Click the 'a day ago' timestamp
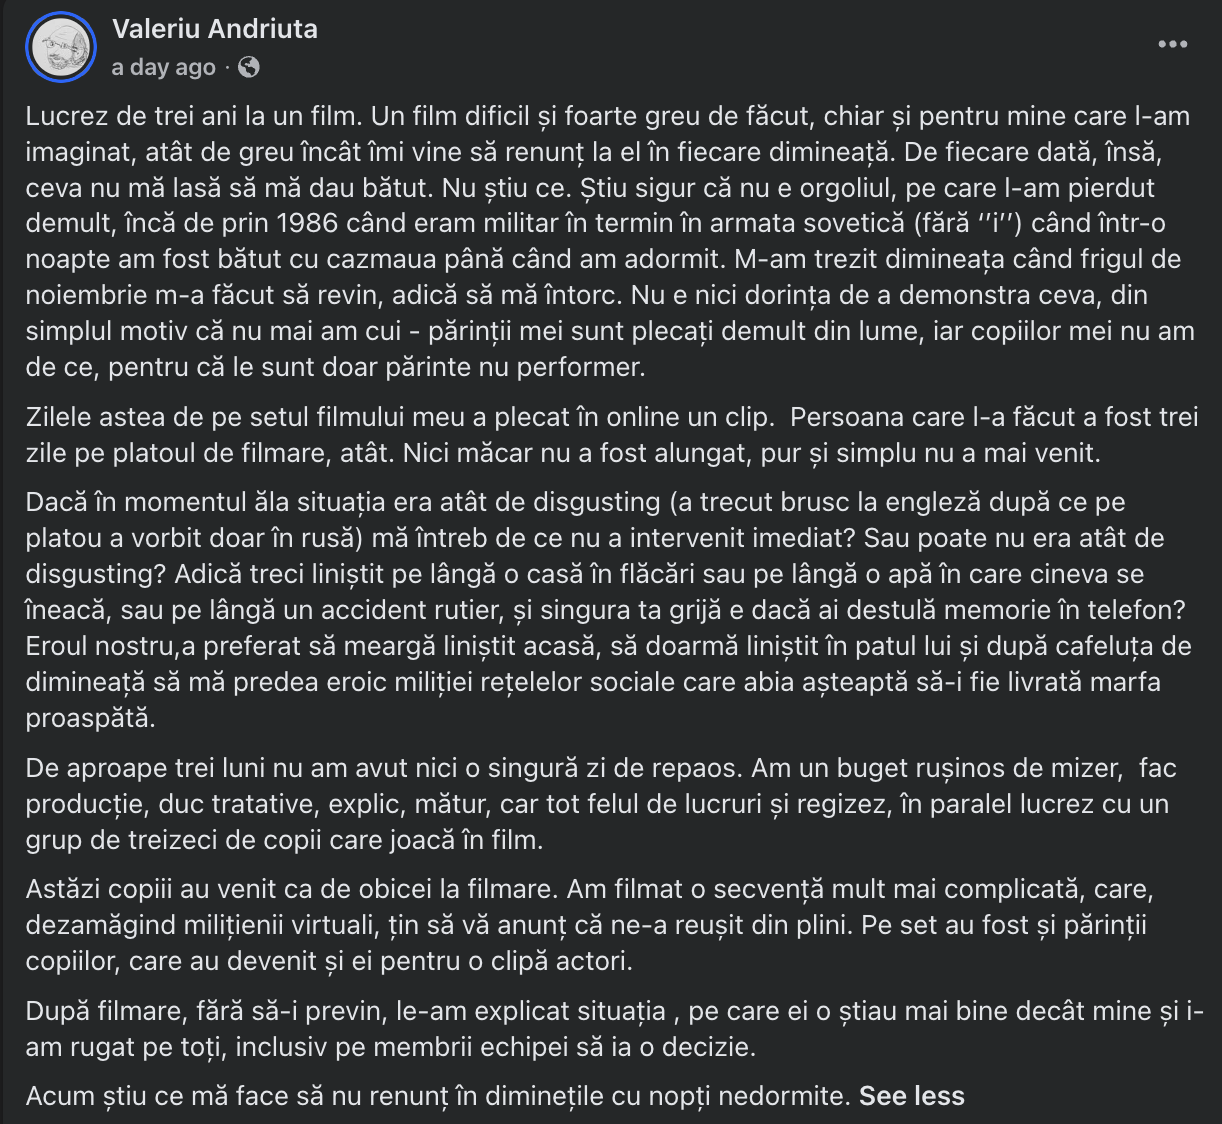 click(164, 67)
